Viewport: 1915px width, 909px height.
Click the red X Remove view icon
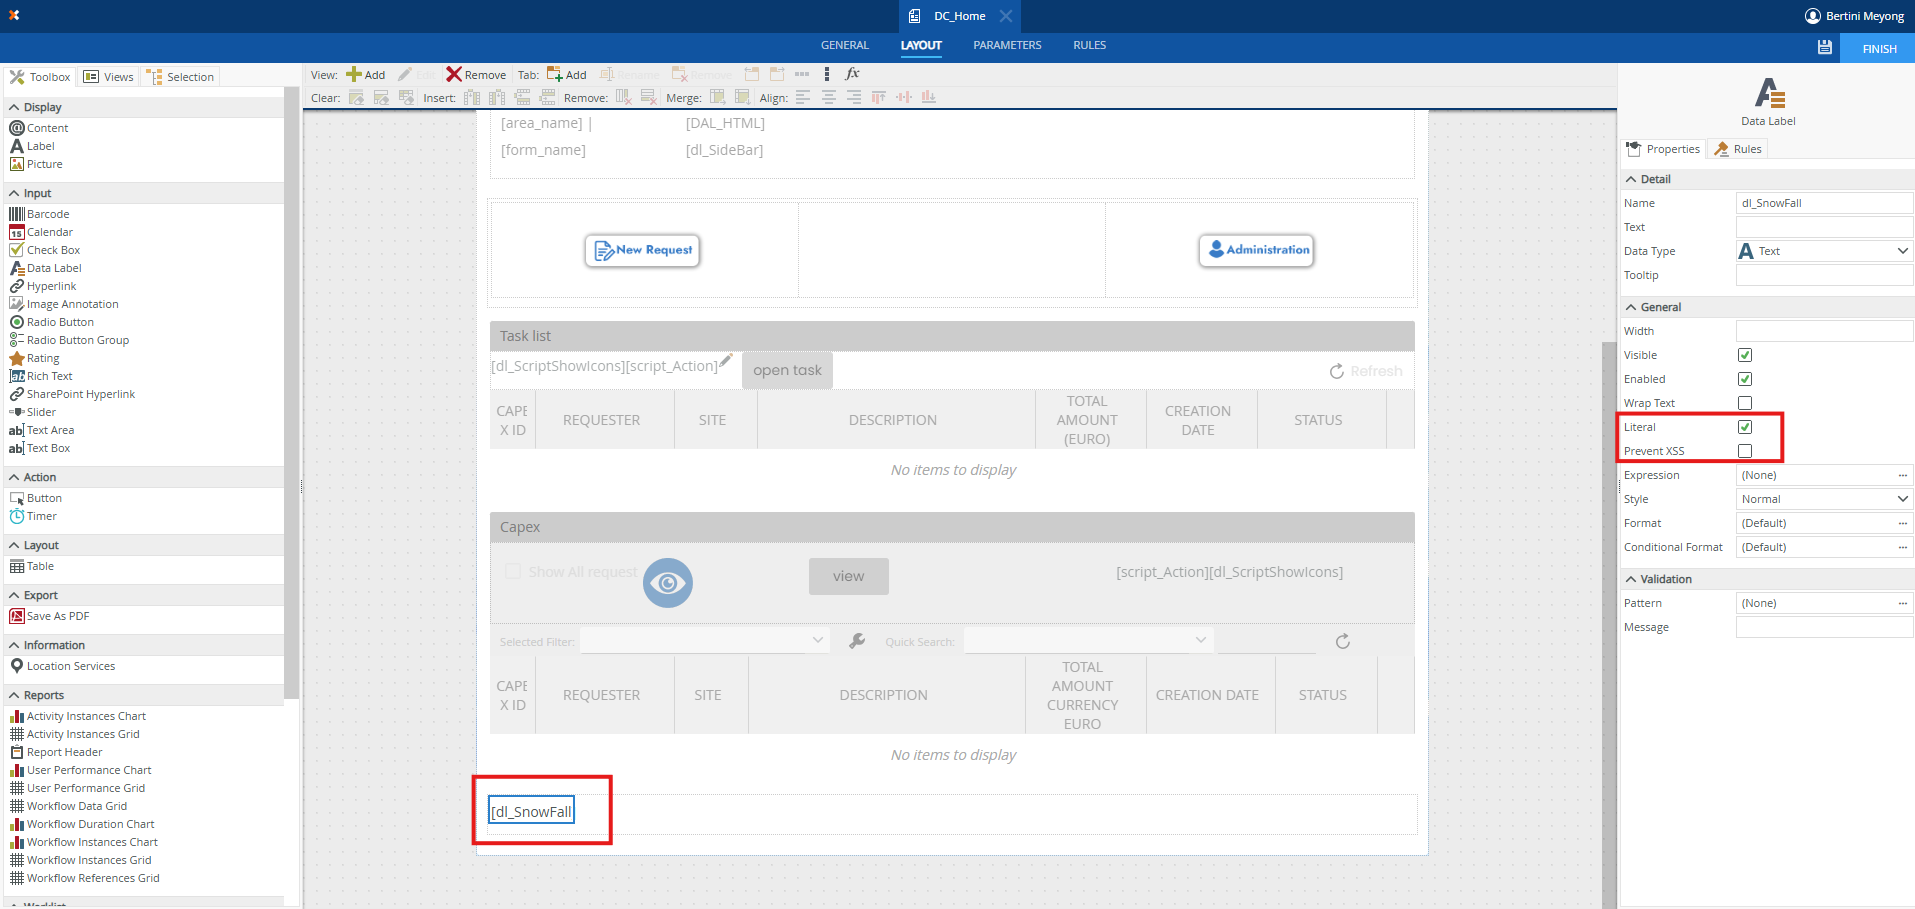(x=454, y=74)
